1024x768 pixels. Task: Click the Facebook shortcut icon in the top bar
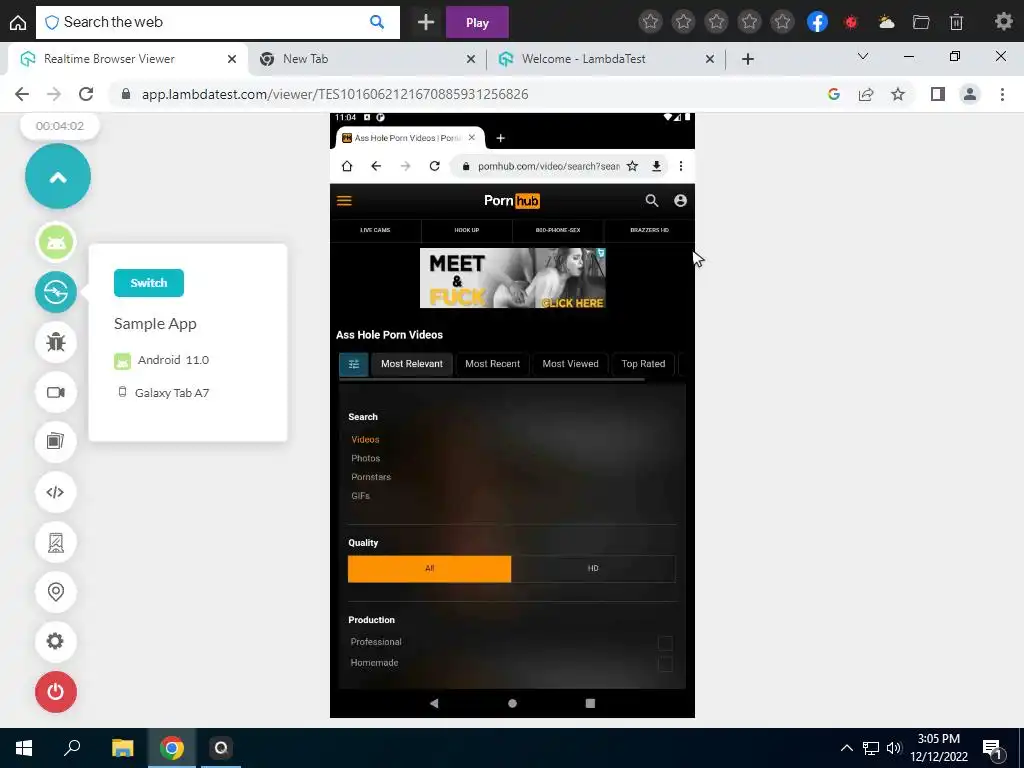coord(817,22)
